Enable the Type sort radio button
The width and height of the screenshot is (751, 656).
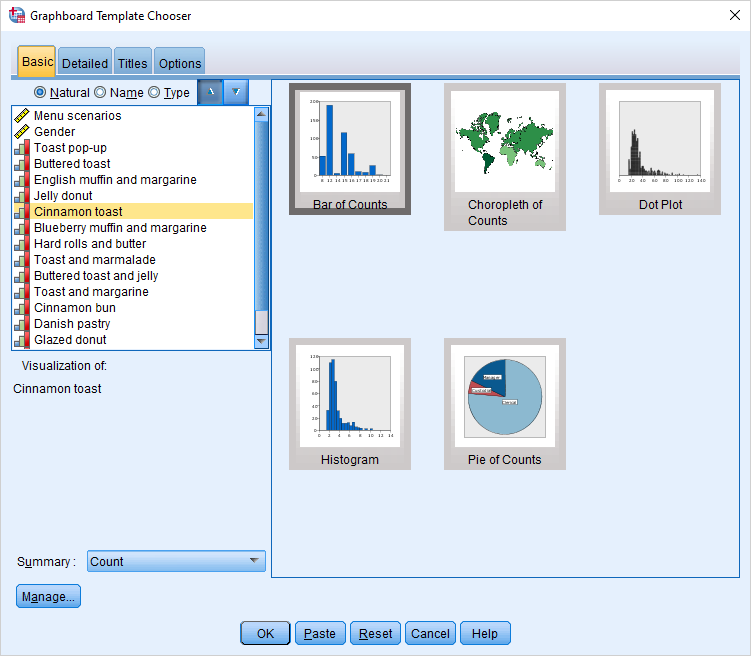point(154,93)
